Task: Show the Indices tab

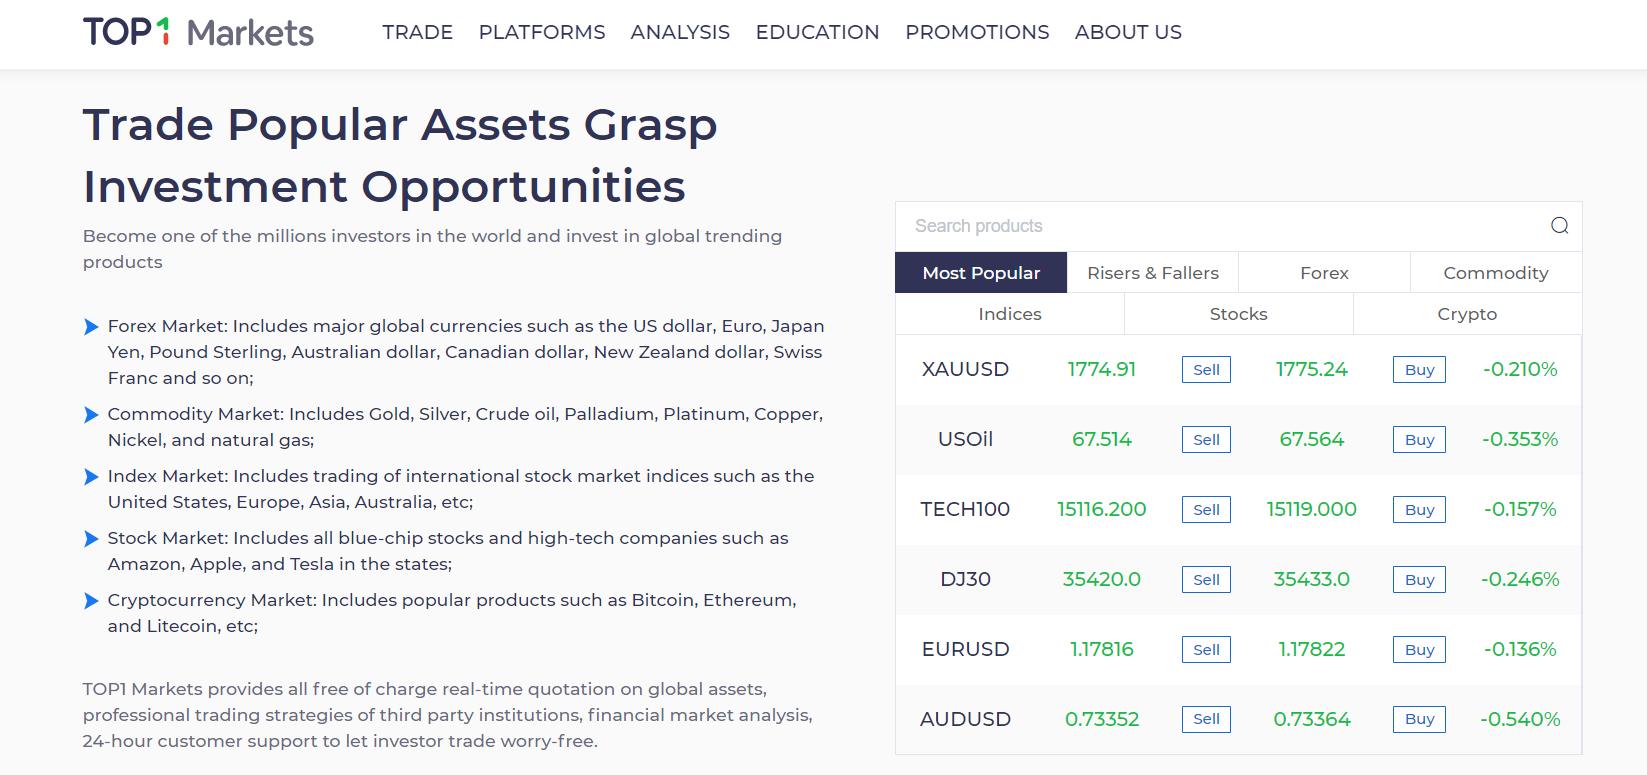Action: click(x=1009, y=314)
